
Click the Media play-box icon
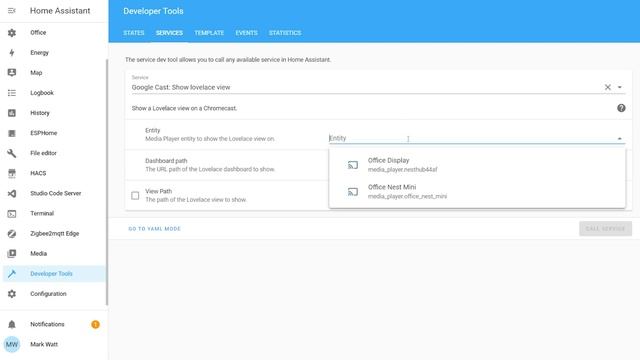pos(12,253)
